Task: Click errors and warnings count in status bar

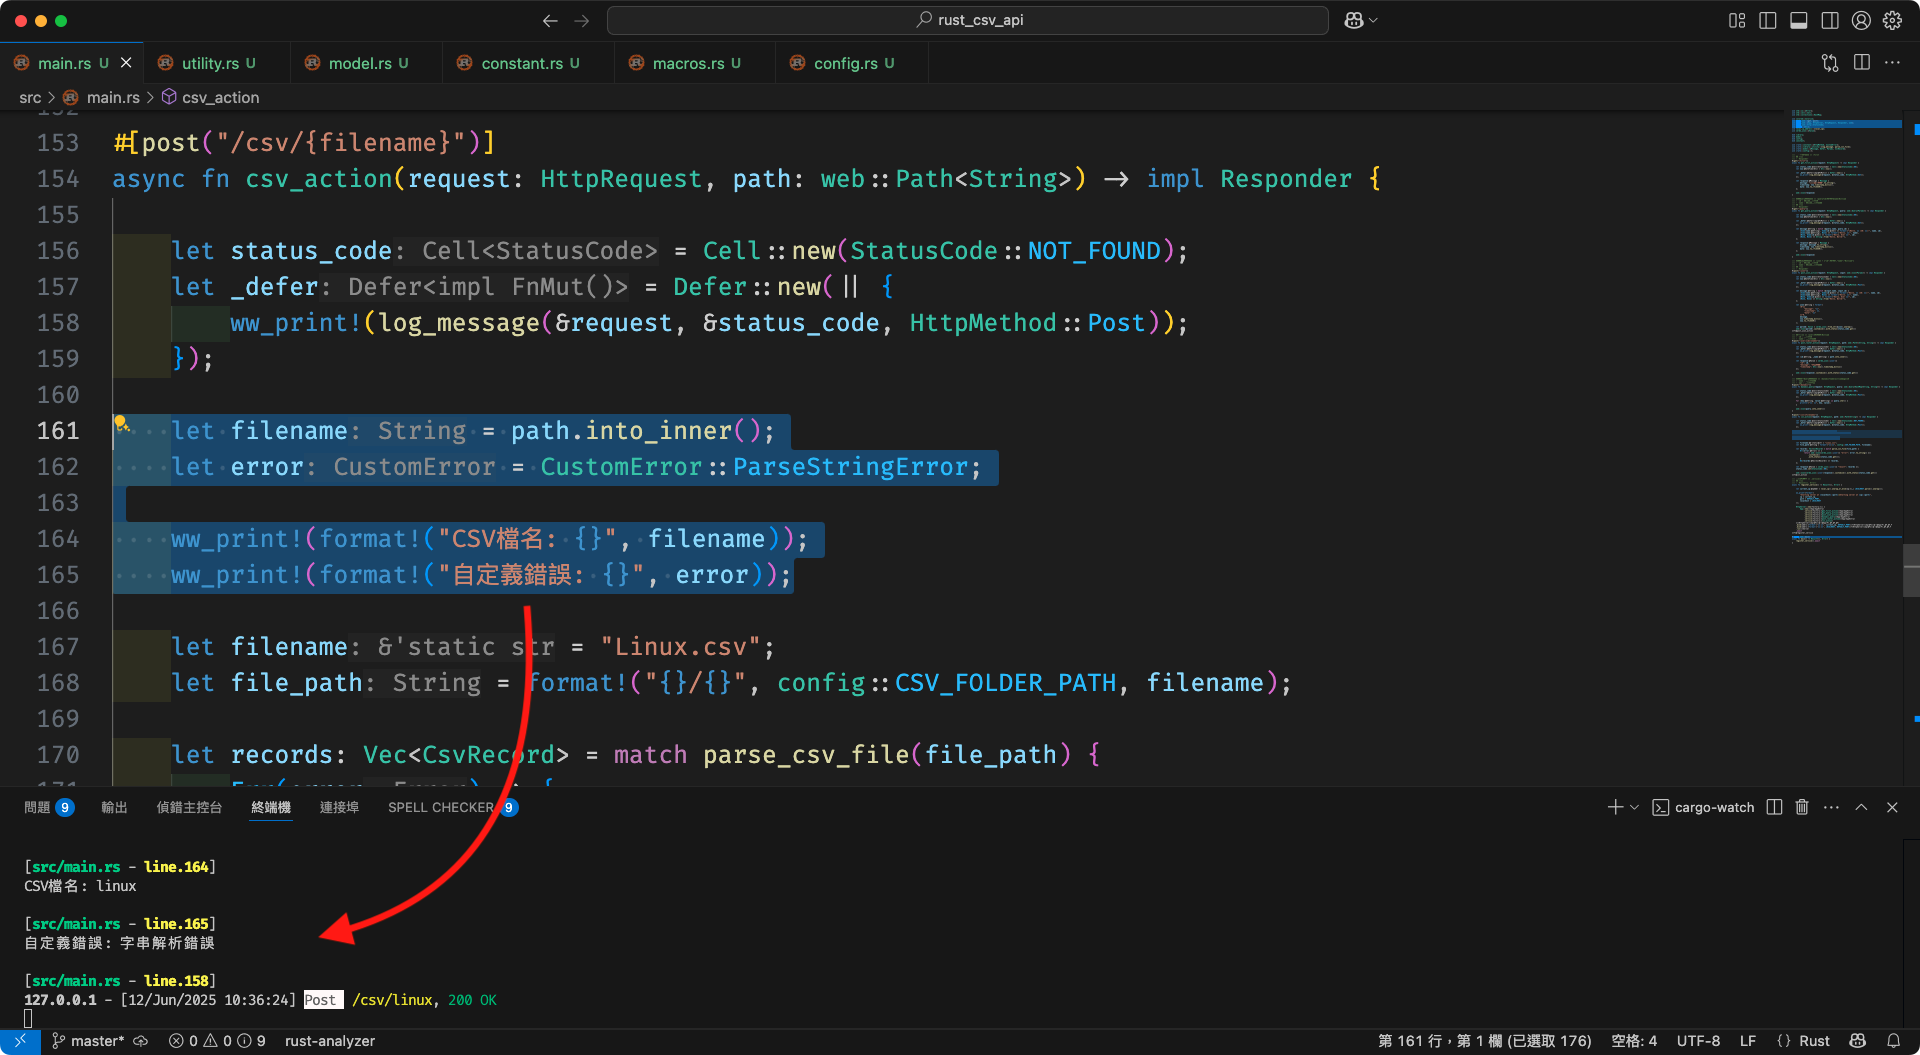Action: [217, 1041]
